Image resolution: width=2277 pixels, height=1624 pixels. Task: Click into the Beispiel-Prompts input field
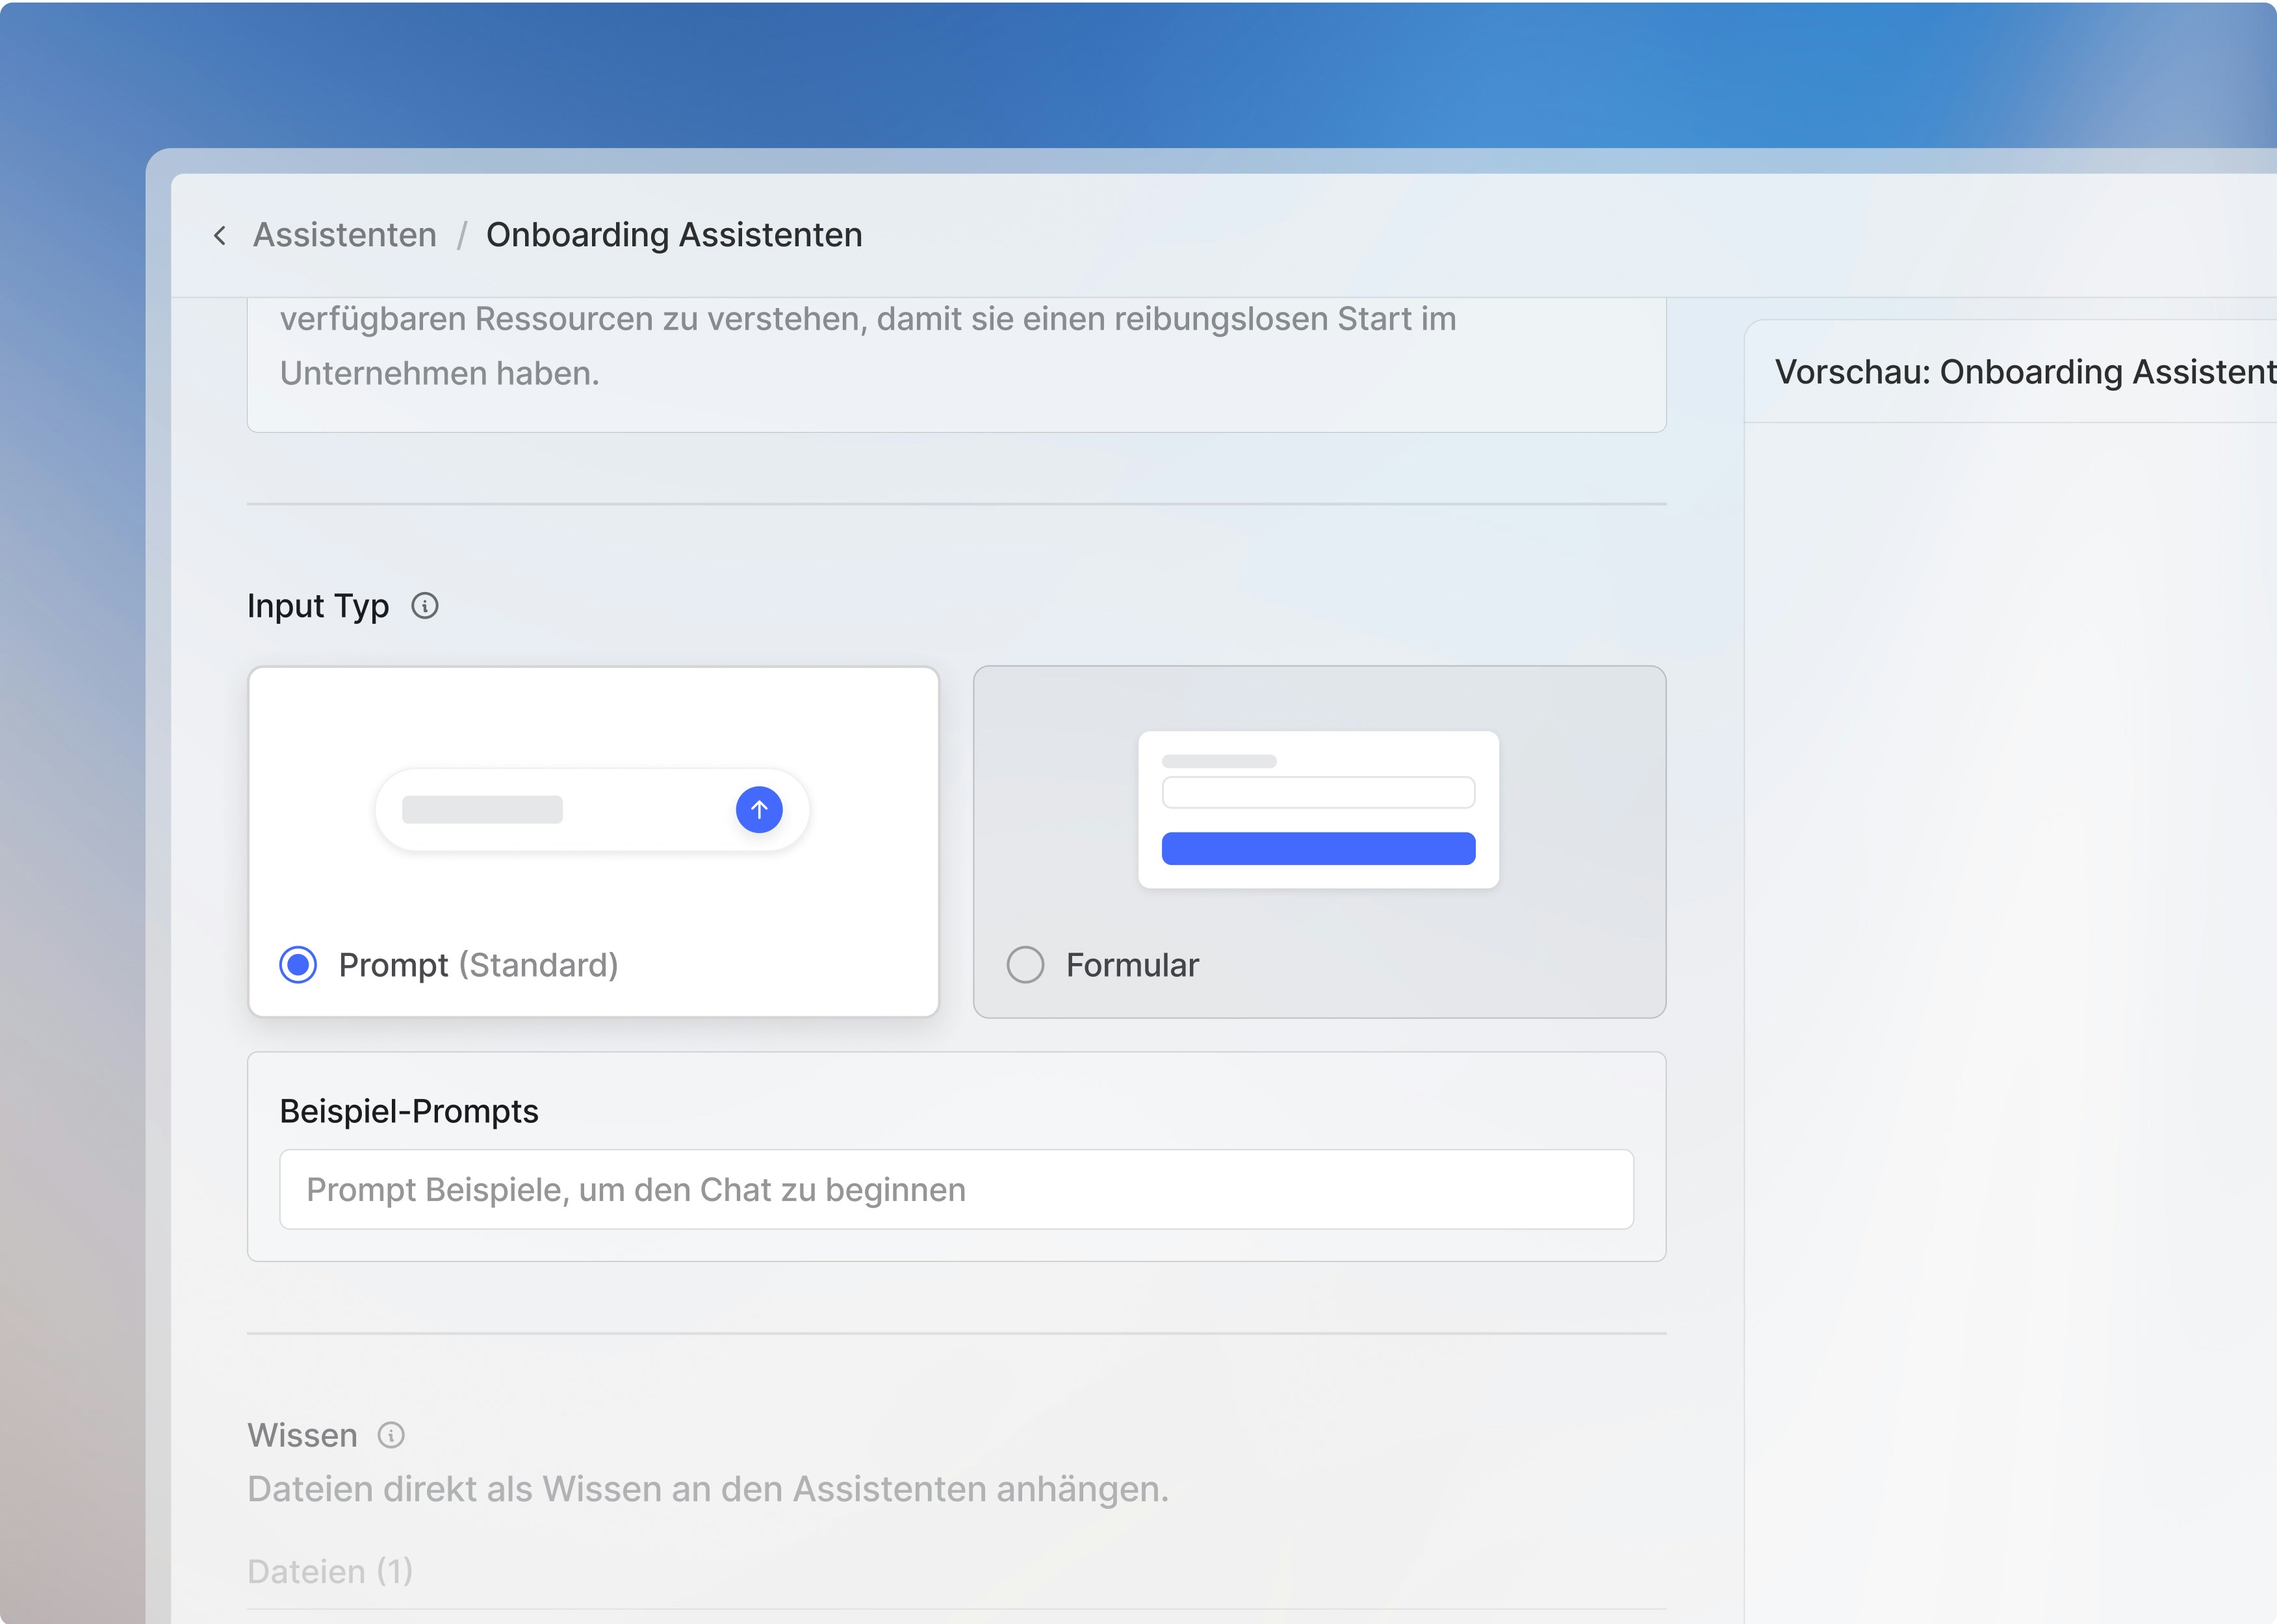coord(956,1190)
